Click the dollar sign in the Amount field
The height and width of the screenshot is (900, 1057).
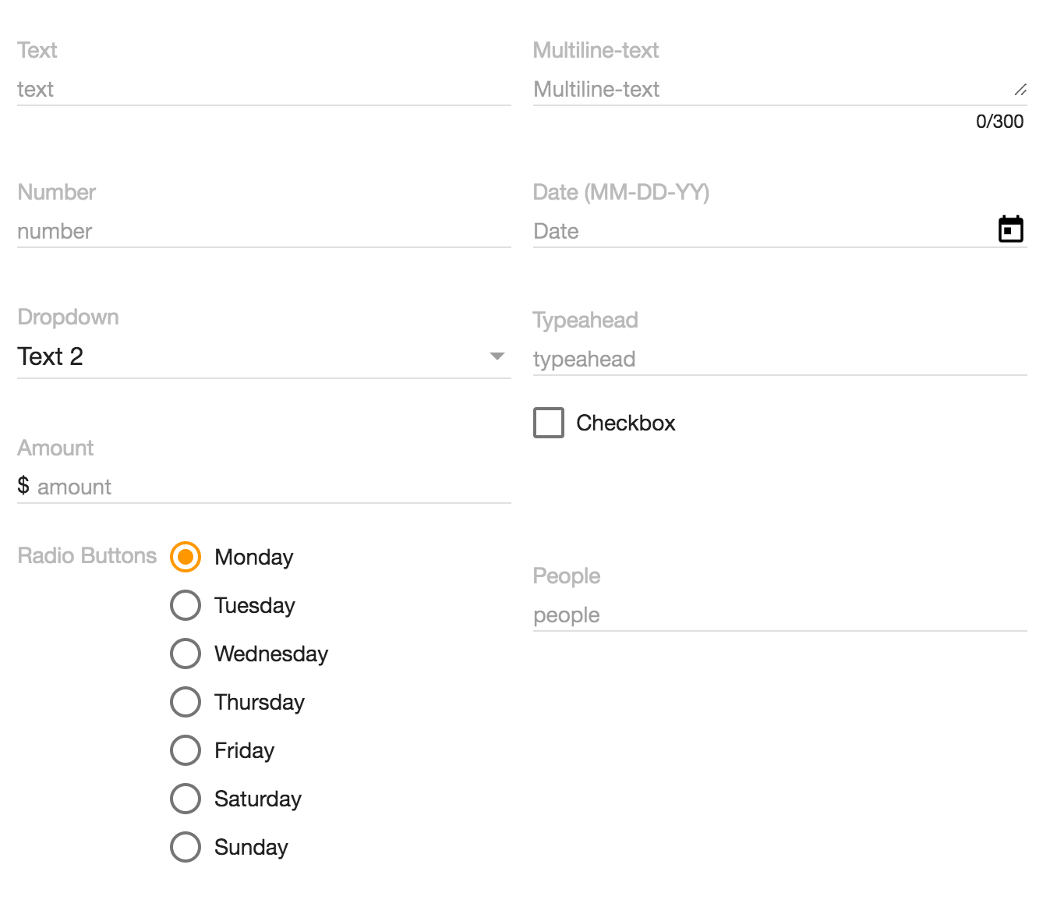click(24, 485)
